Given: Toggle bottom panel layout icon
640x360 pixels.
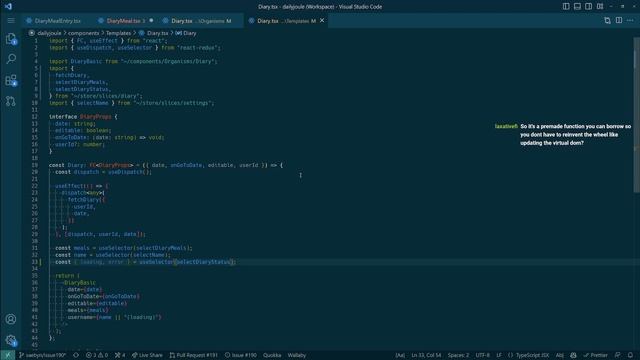Looking at the screenshot, I should point(577,7).
